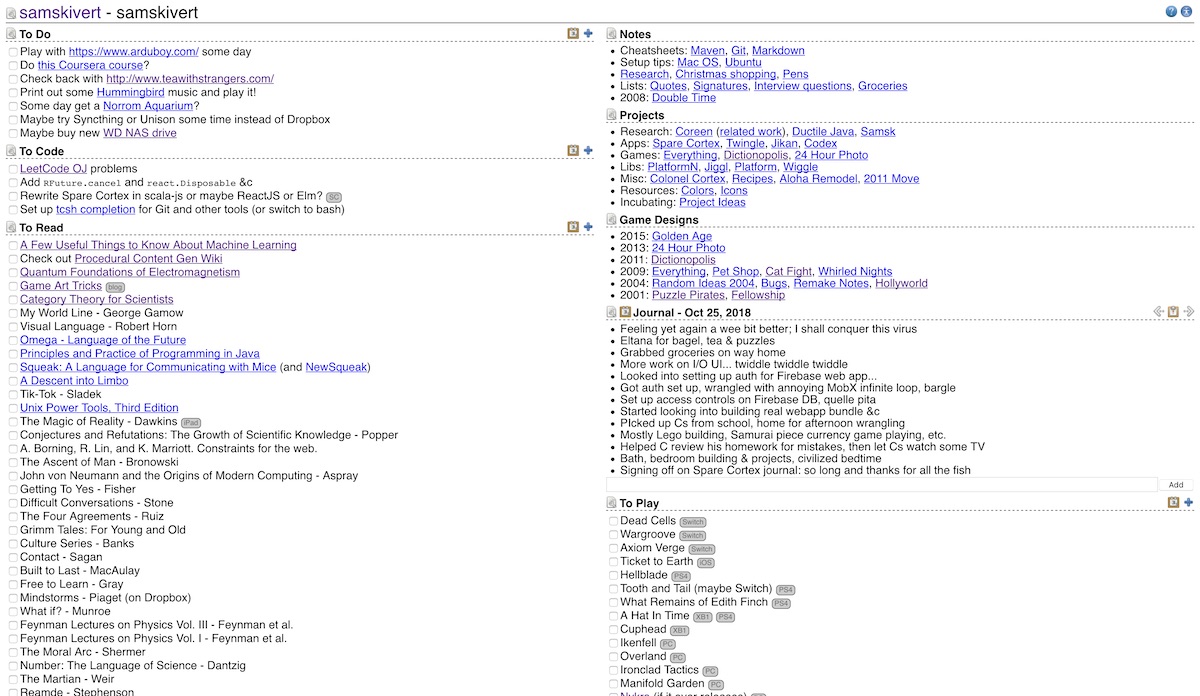1200x696 pixels.
Task: Click the page icon beside To Code heading
Action: pos(12,151)
